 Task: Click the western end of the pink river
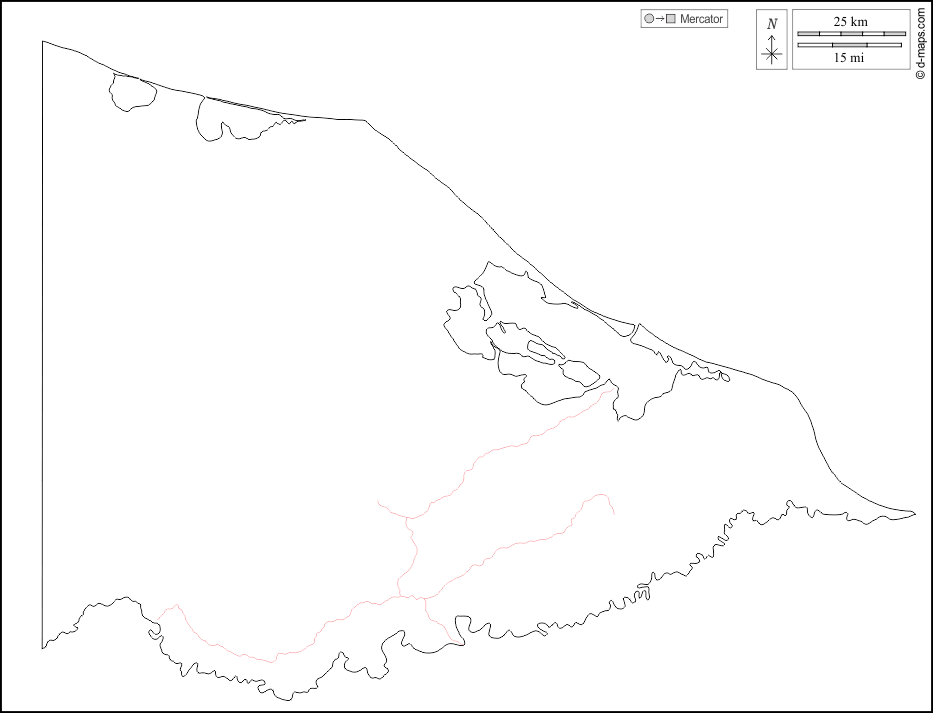tap(161, 611)
